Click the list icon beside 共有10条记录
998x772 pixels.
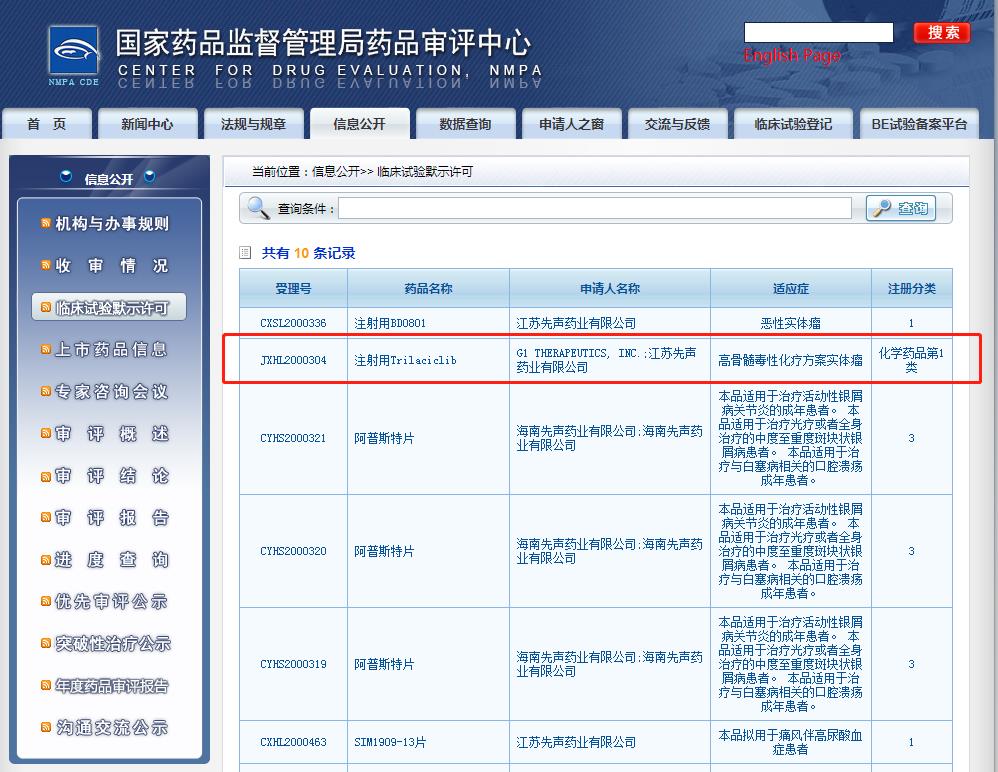[x=246, y=253]
